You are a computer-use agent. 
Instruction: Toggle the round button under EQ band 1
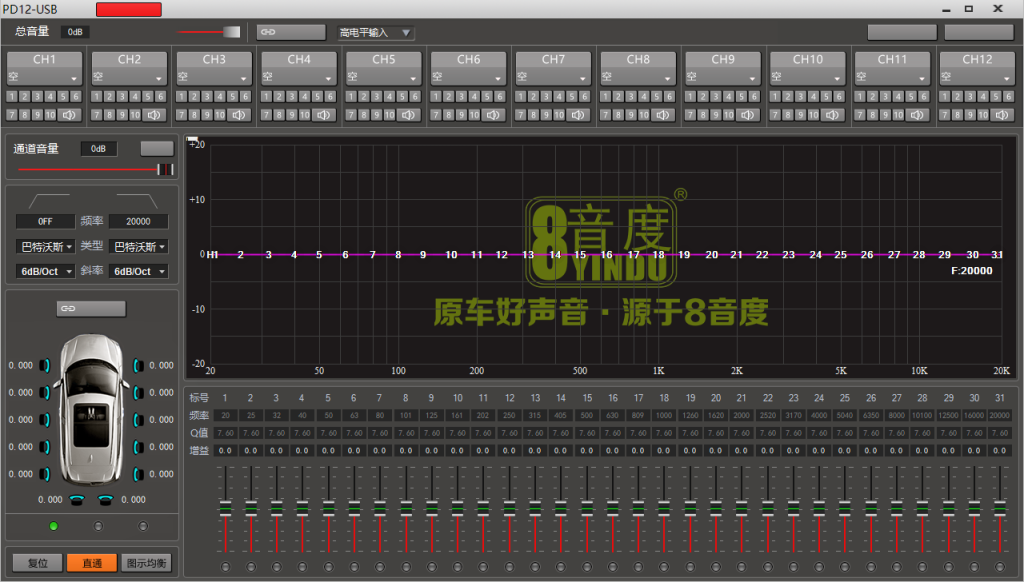225,567
